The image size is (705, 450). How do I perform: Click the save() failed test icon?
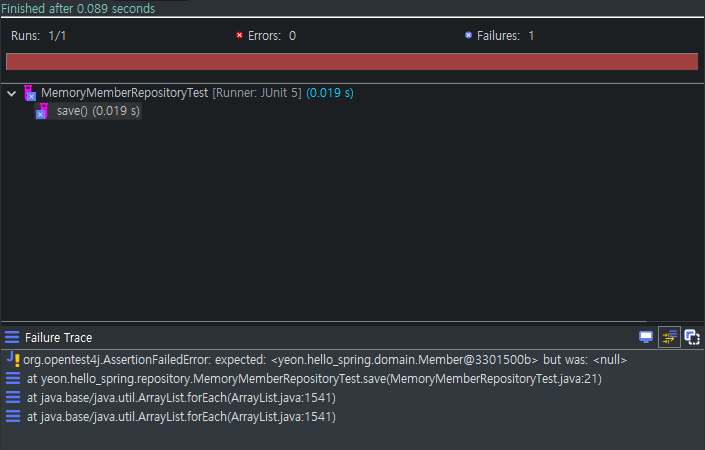(42, 111)
